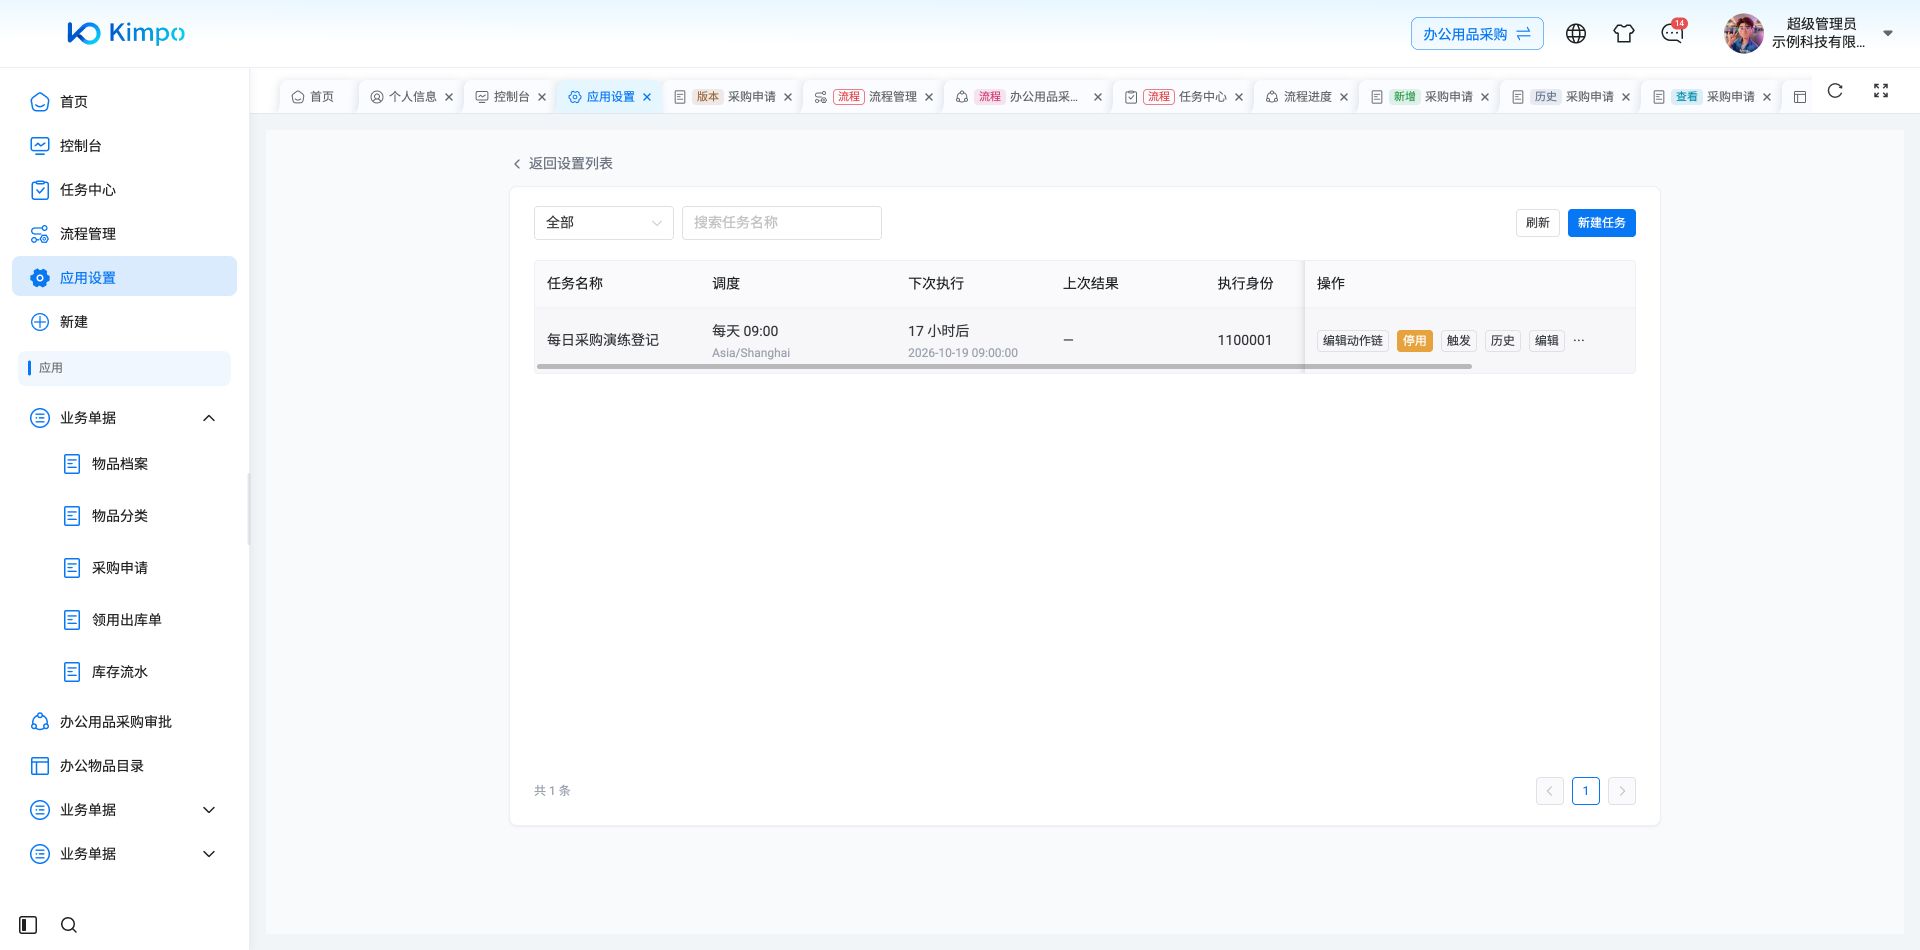1920x950 pixels.
Task: Close the 个人信息 tab
Action: (x=449, y=97)
